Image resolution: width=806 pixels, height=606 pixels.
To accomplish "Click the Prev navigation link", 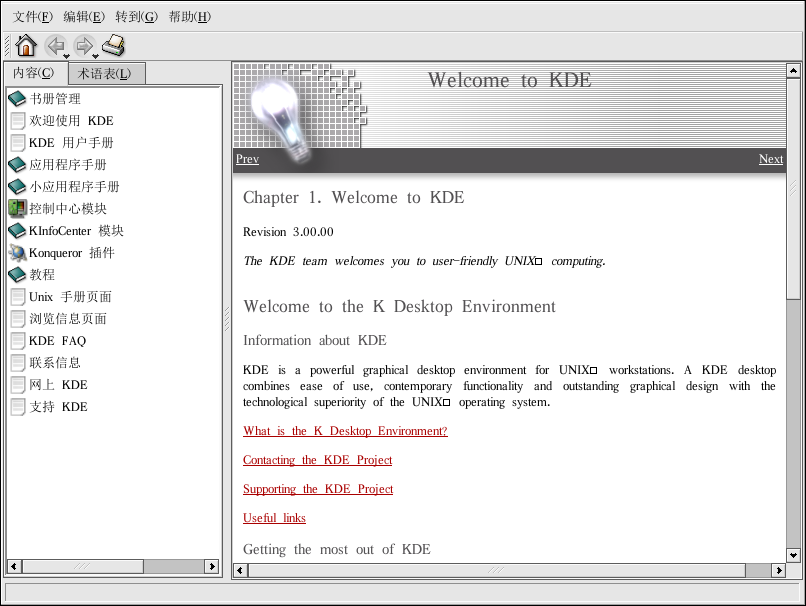I will tap(247, 159).
